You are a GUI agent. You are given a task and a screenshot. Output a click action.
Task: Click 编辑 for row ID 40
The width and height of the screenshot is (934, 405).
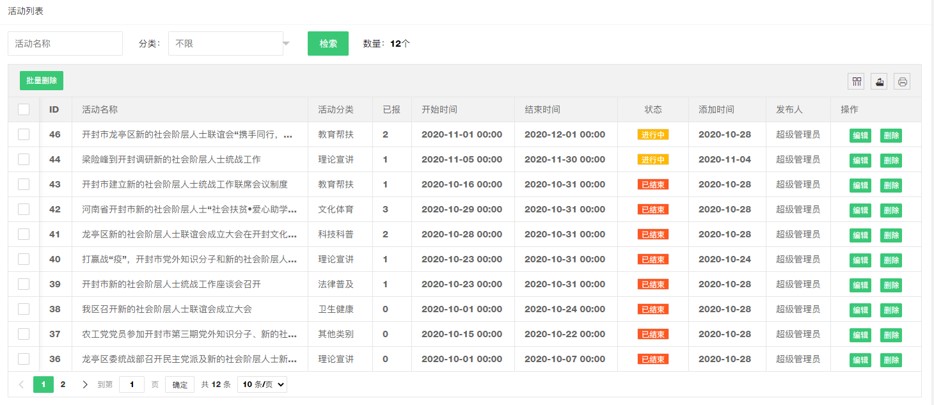[860, 260]
